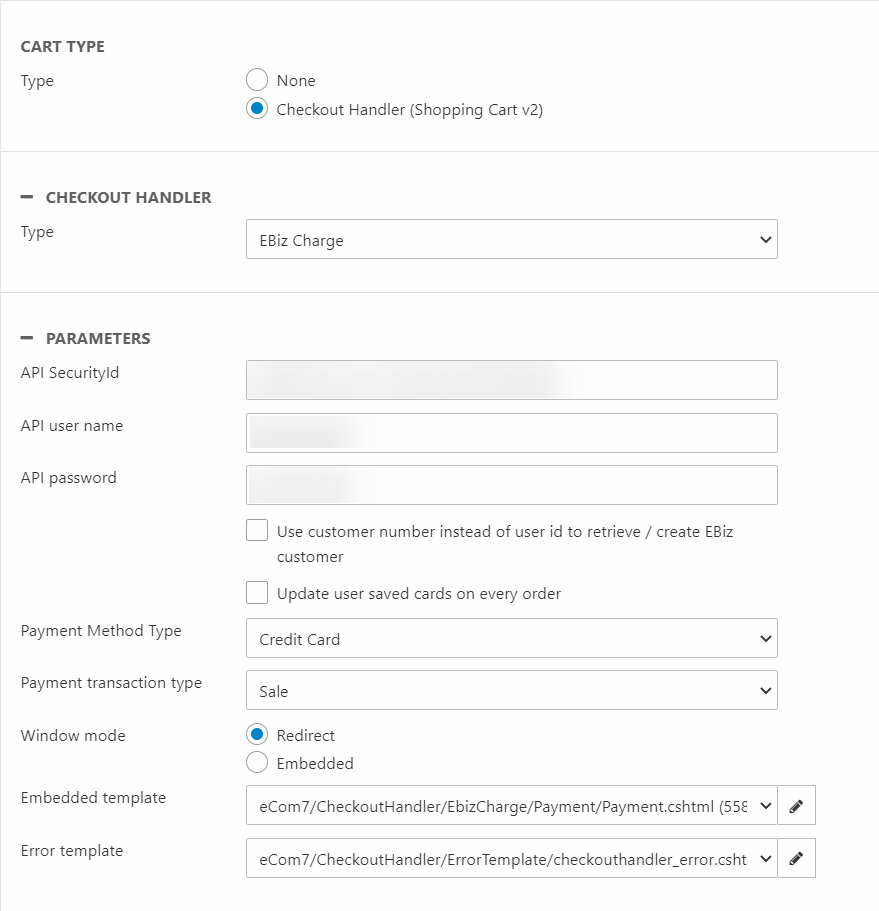Open the Payment transaction type dropdown
This screenshot has width=879, height=911.
[x=511, y=690]
